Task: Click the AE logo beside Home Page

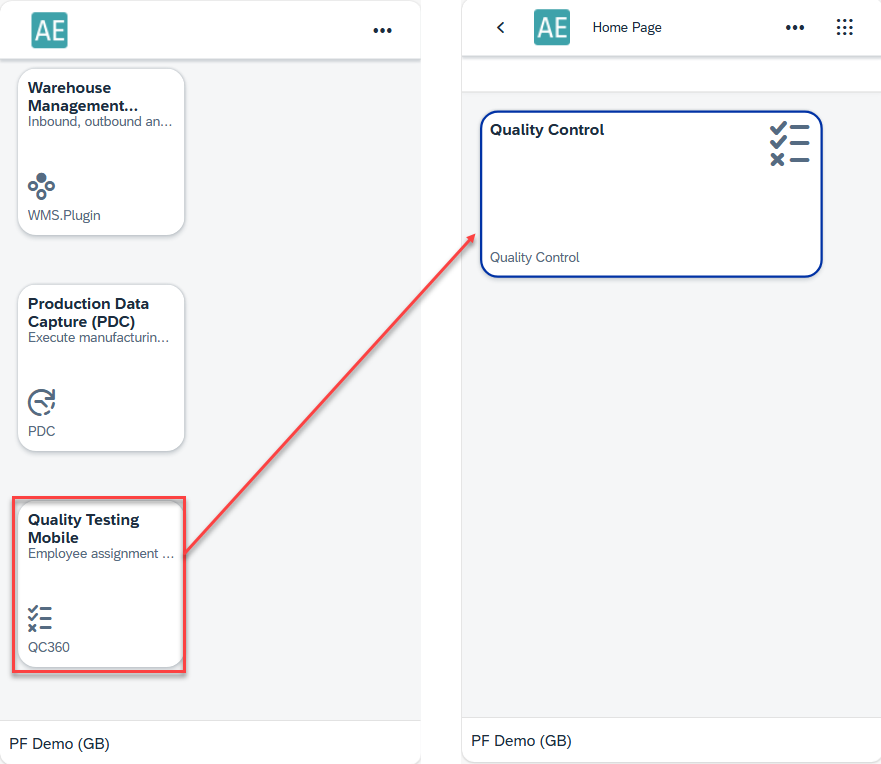Action: (x=551, y=28)
